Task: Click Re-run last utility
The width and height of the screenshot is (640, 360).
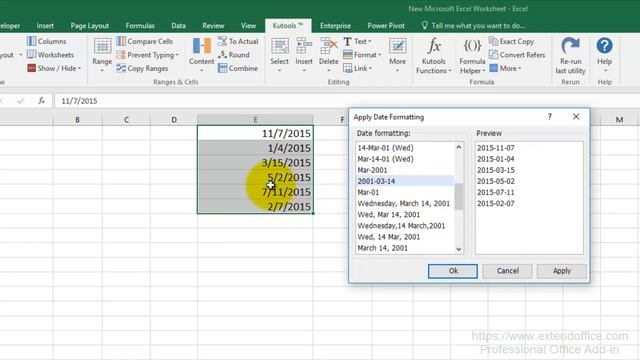Action: click(x=571, y=56)
